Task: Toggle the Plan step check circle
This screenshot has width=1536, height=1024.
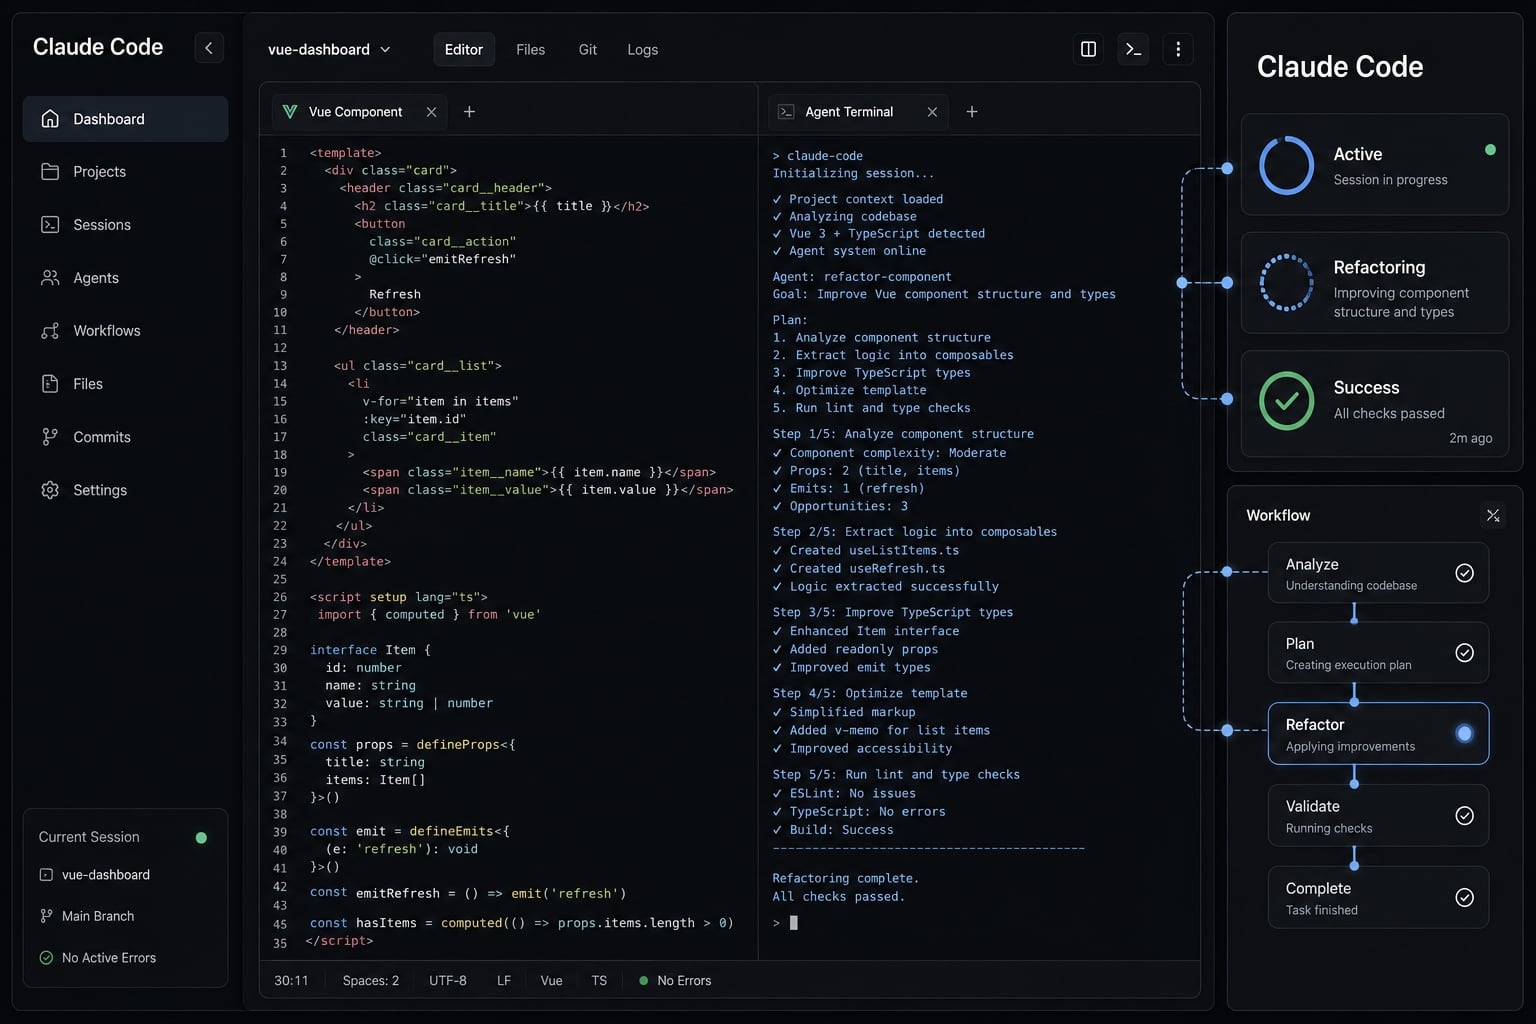Action: click(1464, 653)
